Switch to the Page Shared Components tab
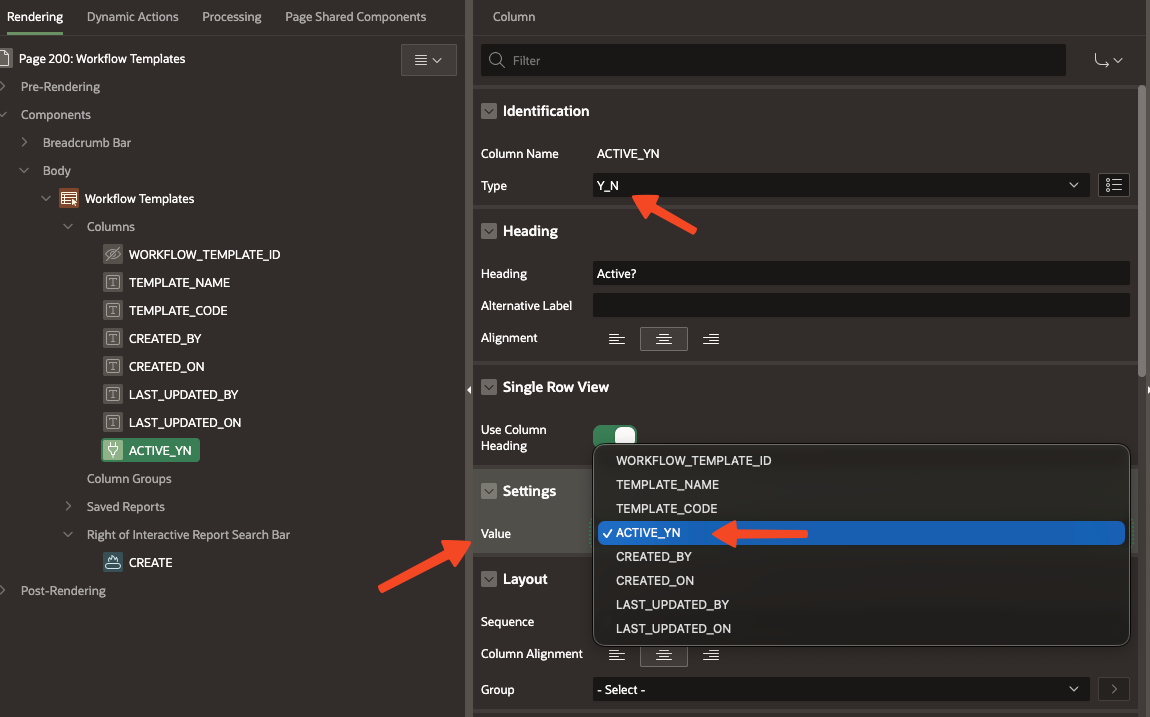 pyautogui.click(x=356, y=16)
